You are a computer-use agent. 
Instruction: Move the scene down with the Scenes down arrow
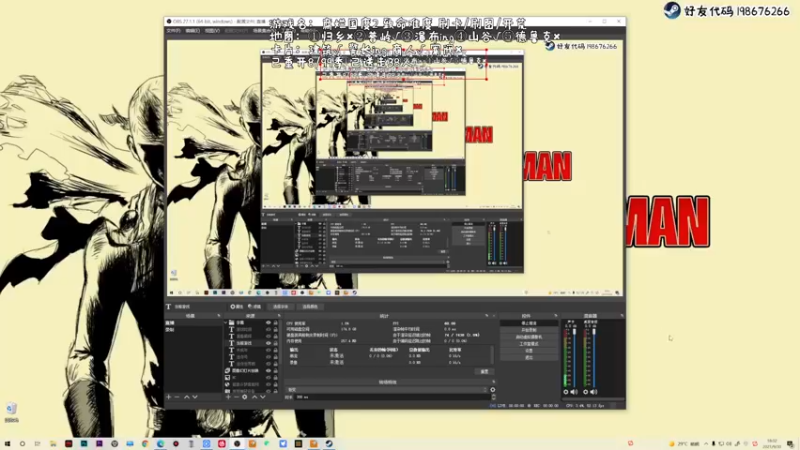(194, 397)
